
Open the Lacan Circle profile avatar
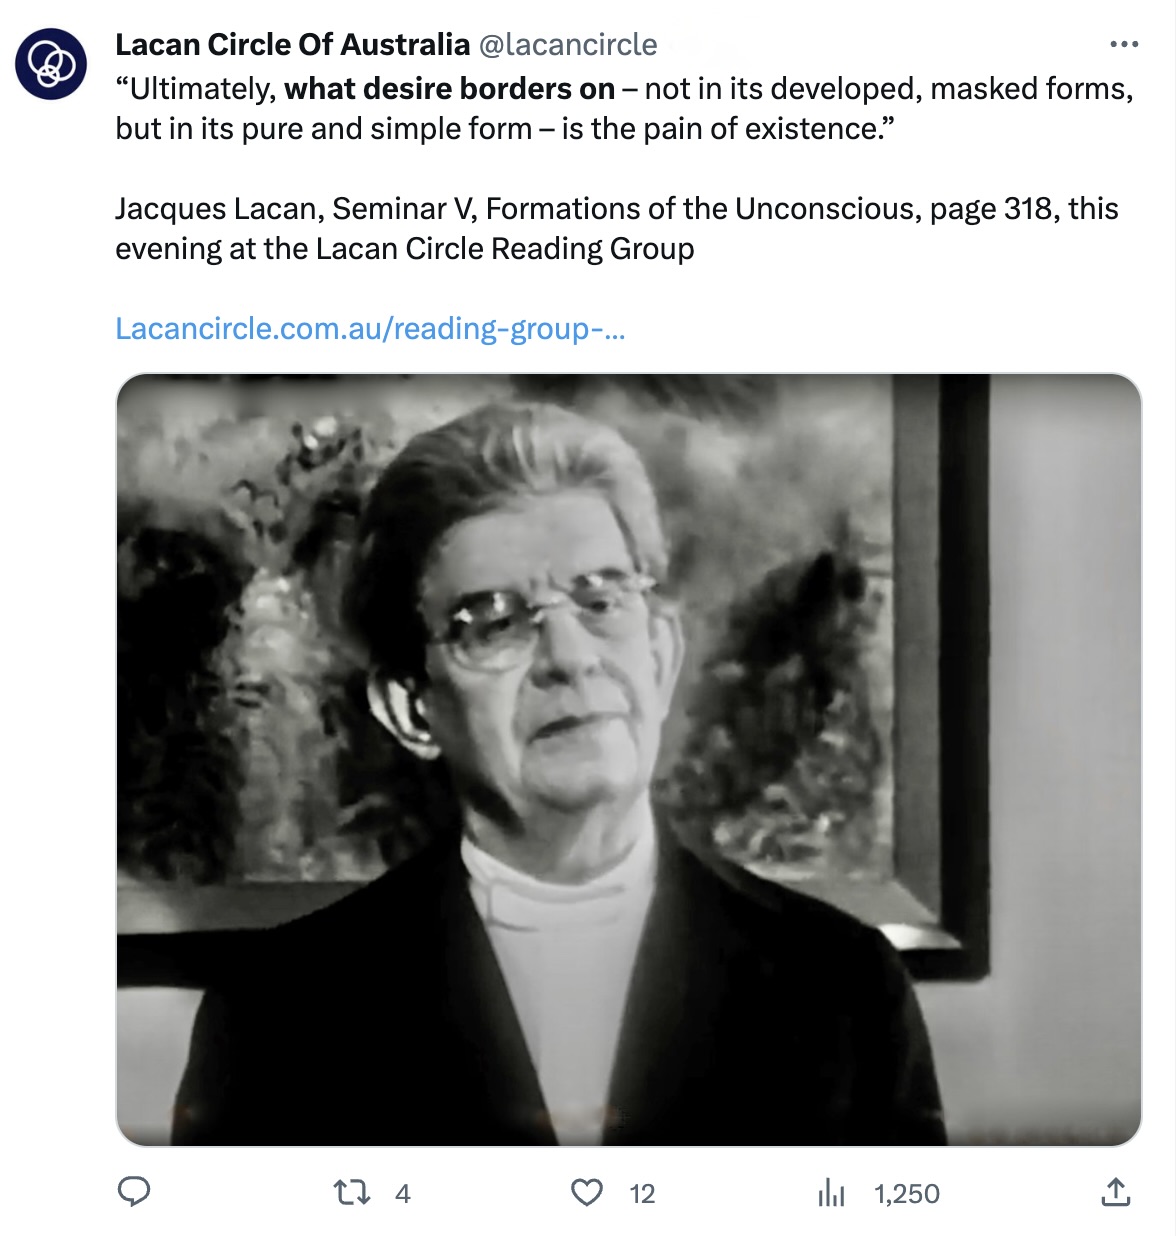click(51, 63)
